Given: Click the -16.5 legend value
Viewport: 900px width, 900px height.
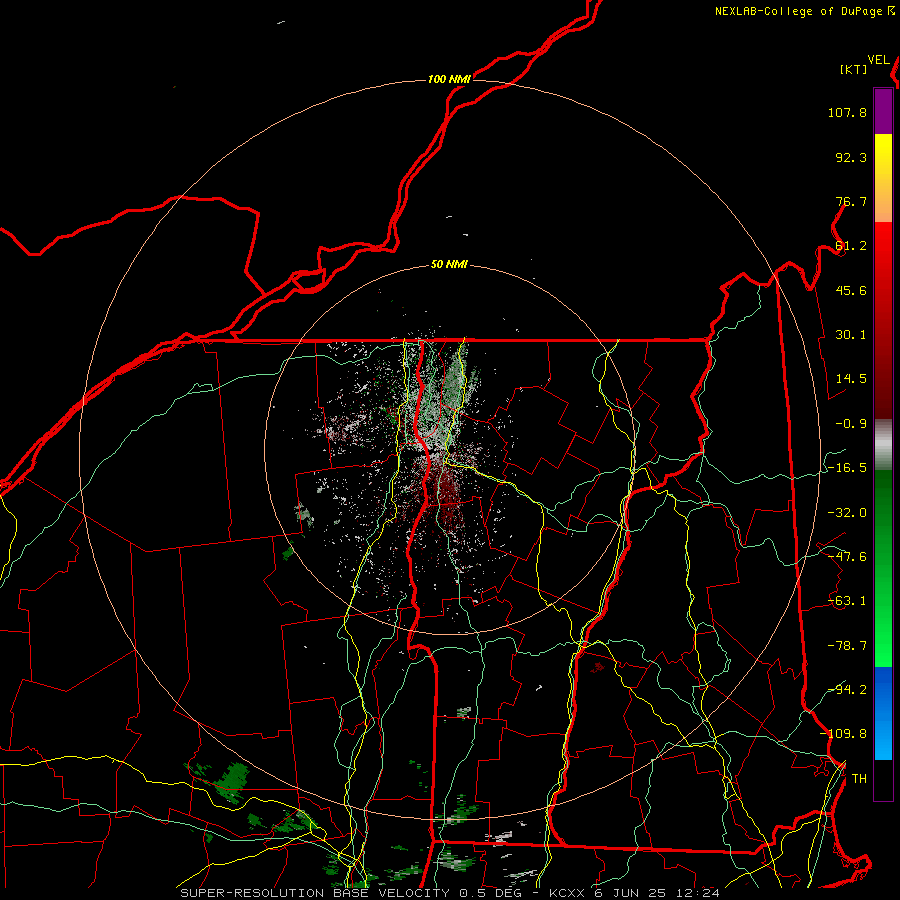Looking at the screenshot, I should click(847, 468).
